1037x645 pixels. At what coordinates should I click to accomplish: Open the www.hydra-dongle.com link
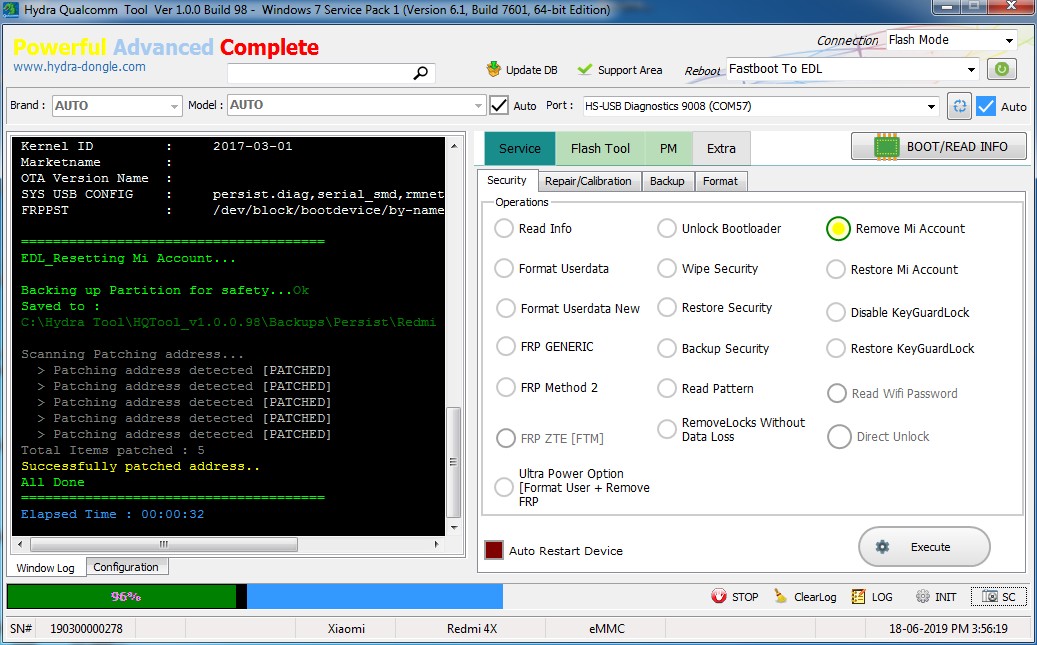[x=79, y=66]
